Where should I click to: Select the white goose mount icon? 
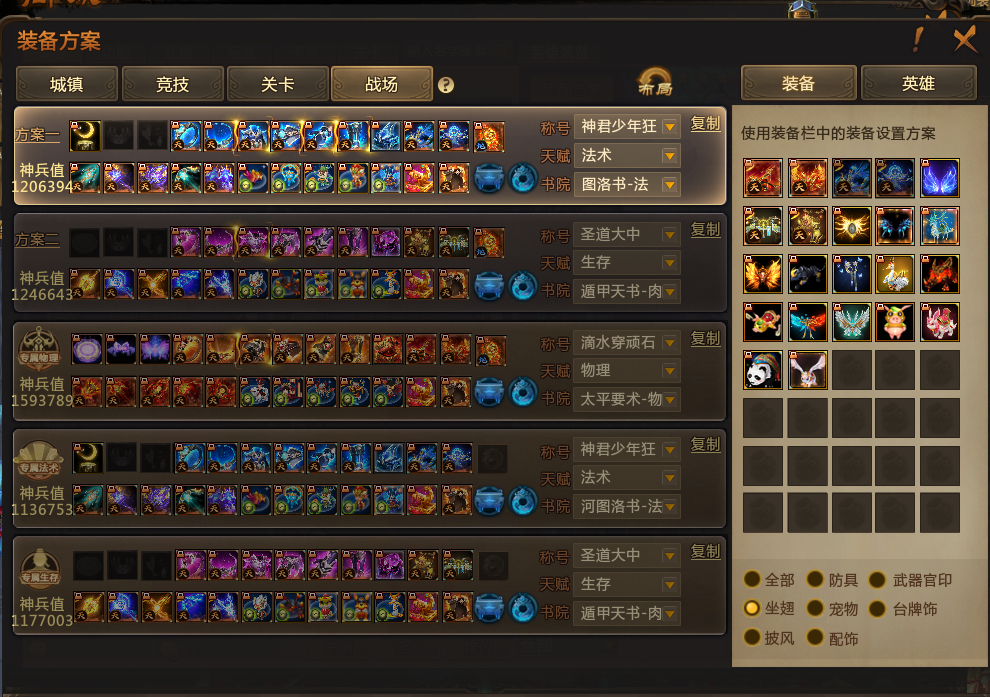point(895,274)
